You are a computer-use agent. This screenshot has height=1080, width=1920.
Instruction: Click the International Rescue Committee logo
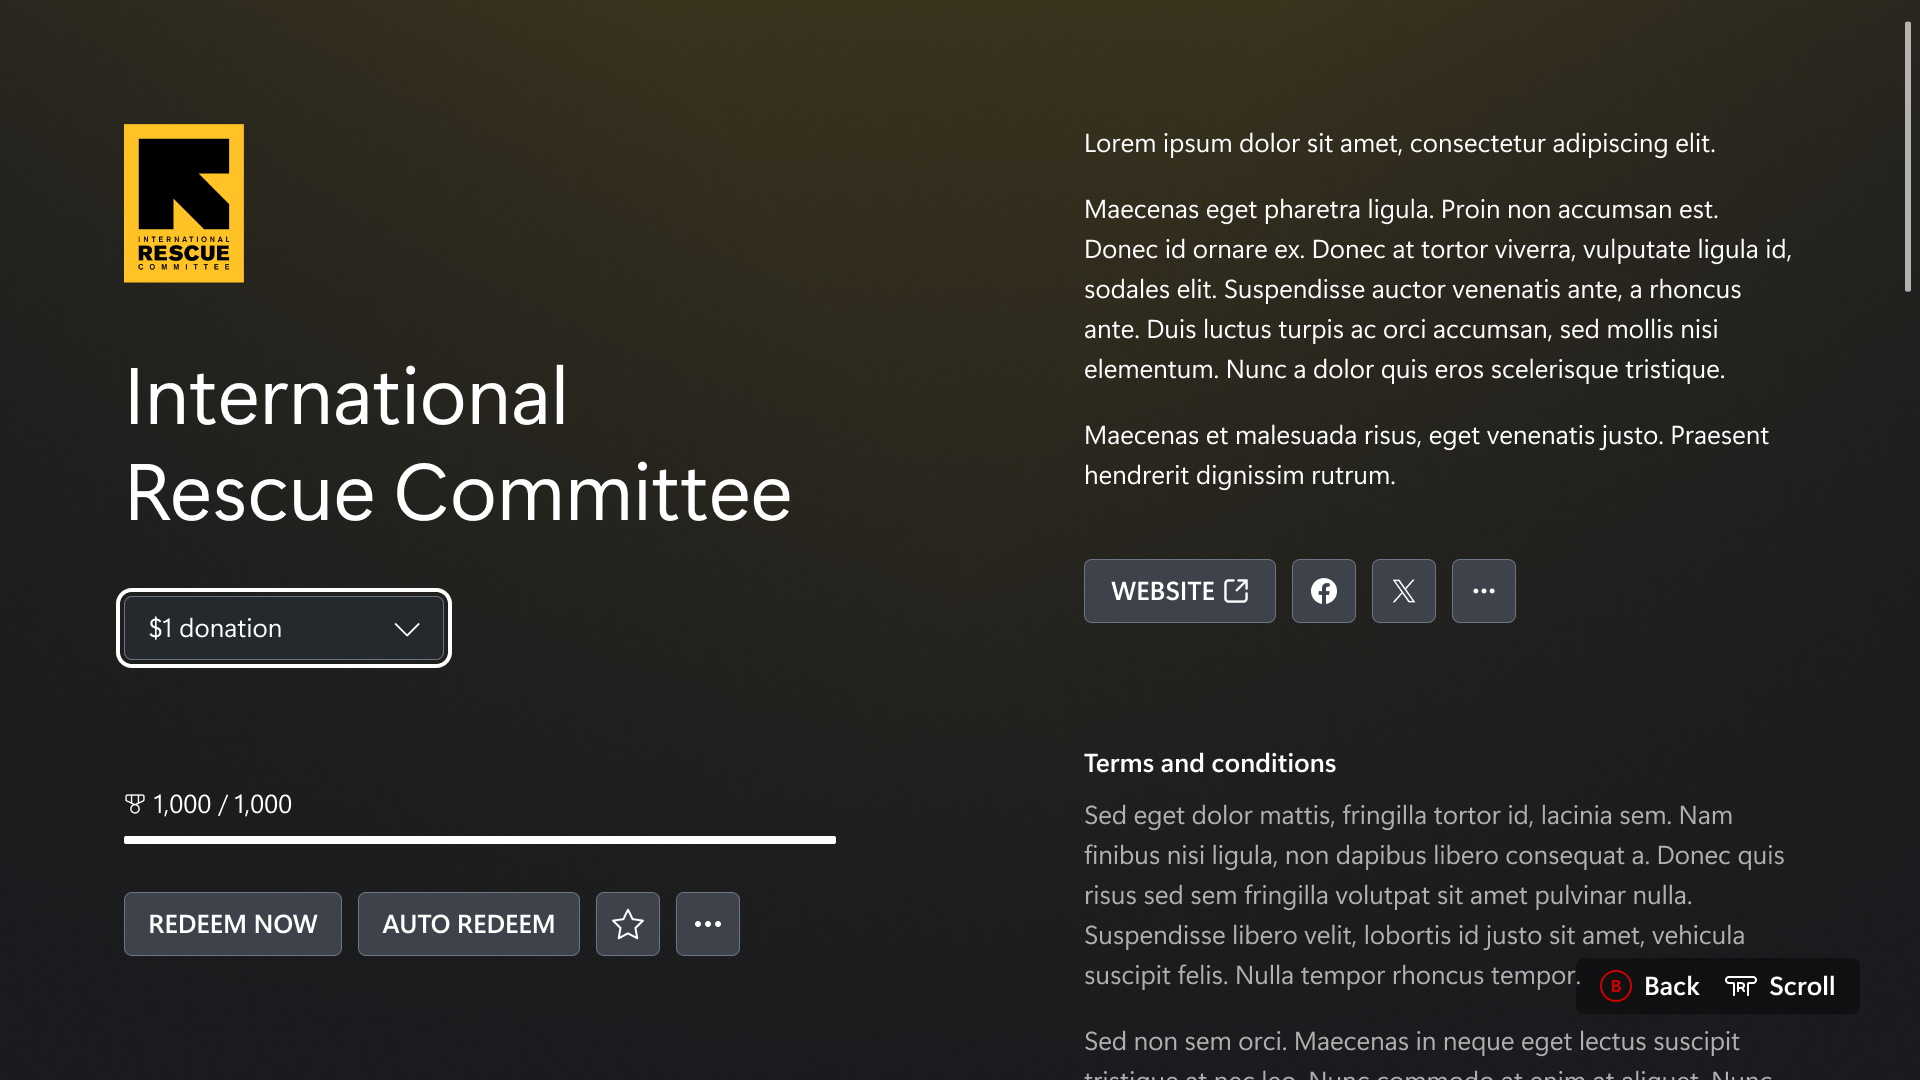point(184,203)
